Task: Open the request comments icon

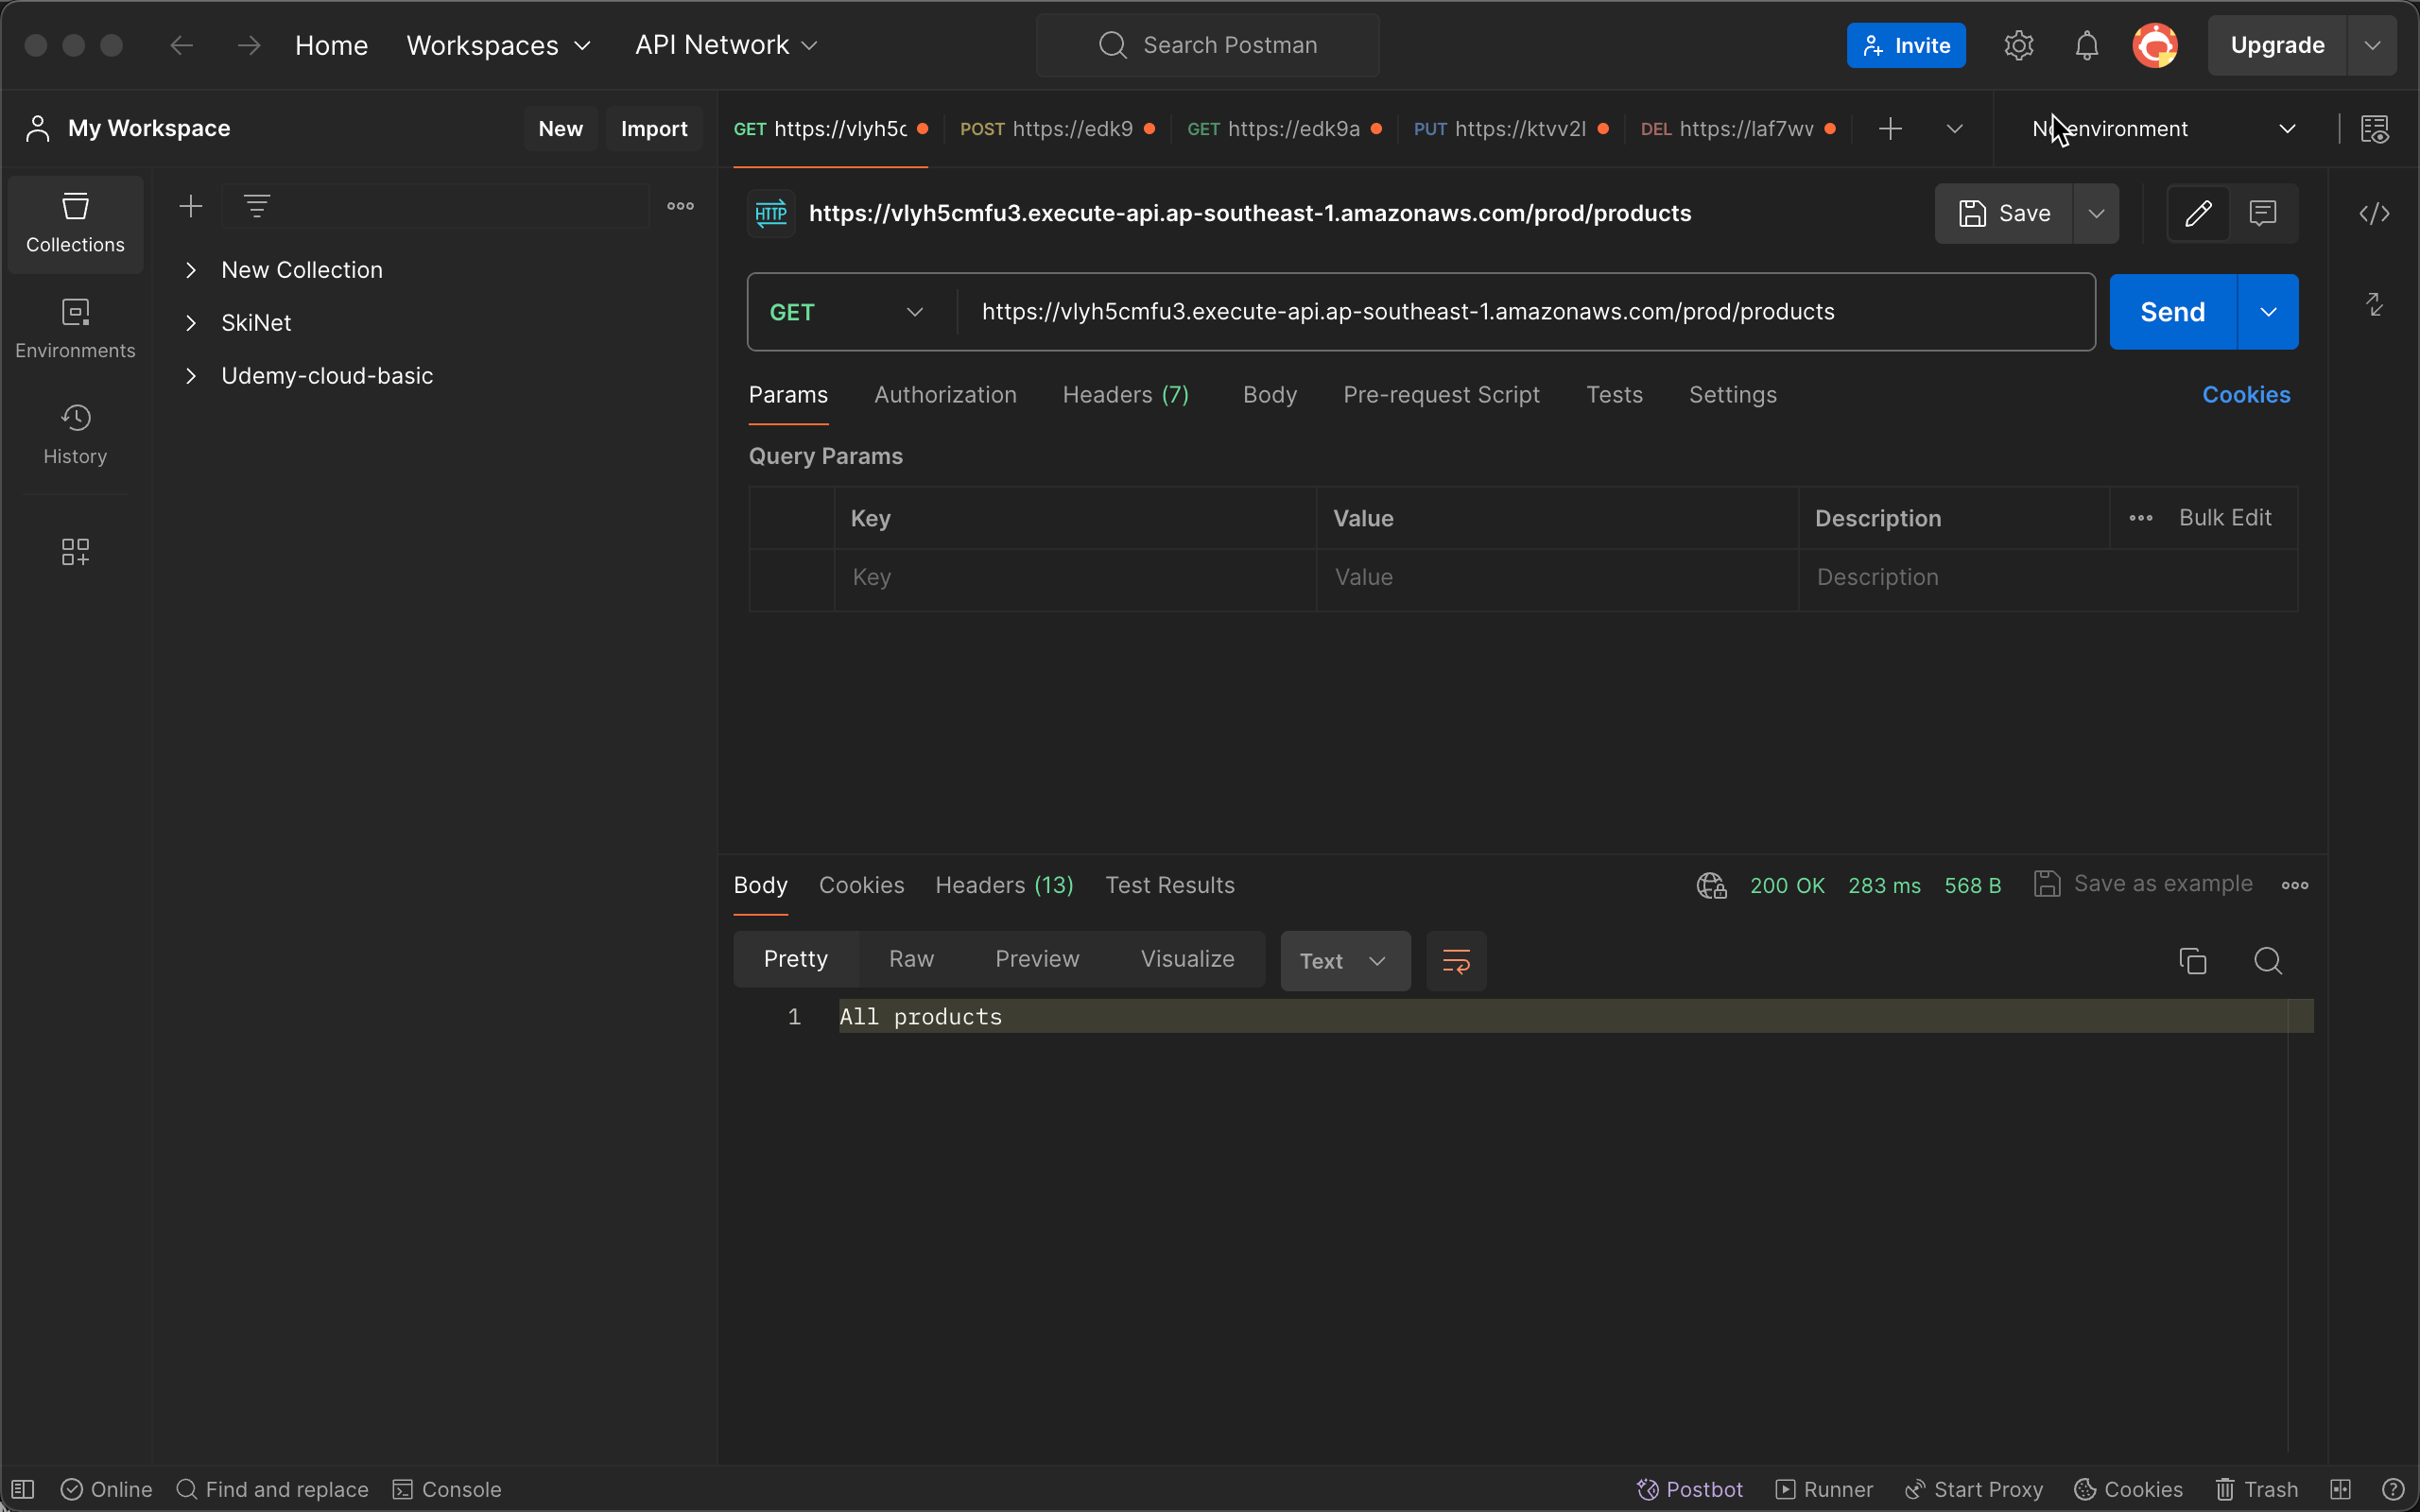Action: (x=2263, y=213)
